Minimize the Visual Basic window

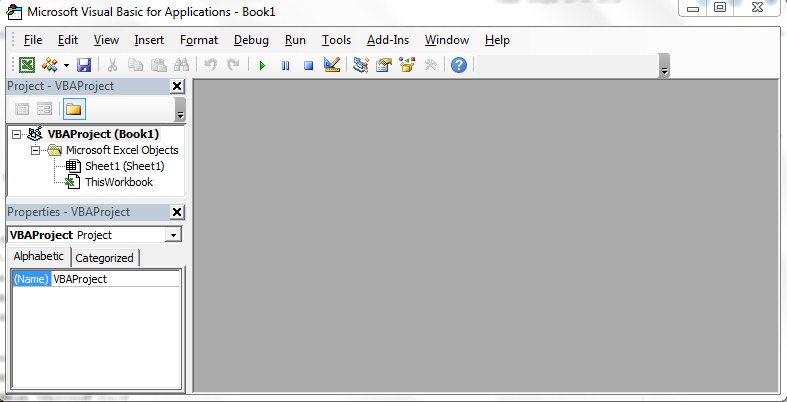tap(693, 8)
